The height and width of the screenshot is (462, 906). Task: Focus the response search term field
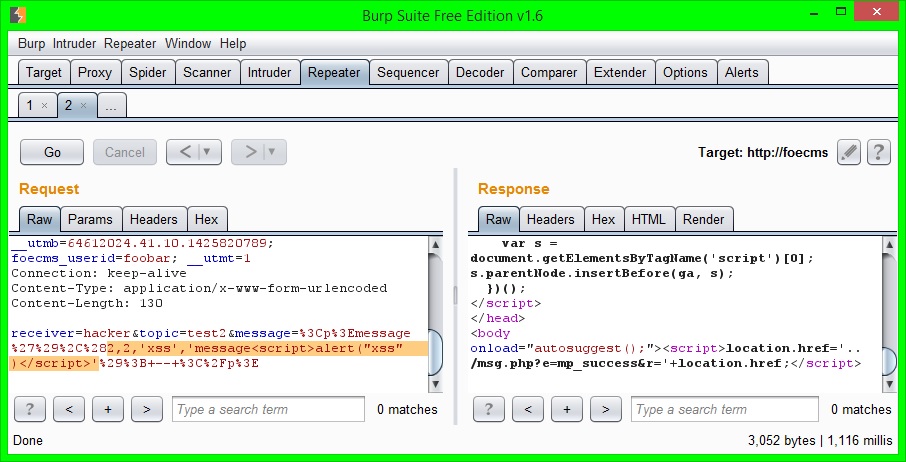point(725,409)
